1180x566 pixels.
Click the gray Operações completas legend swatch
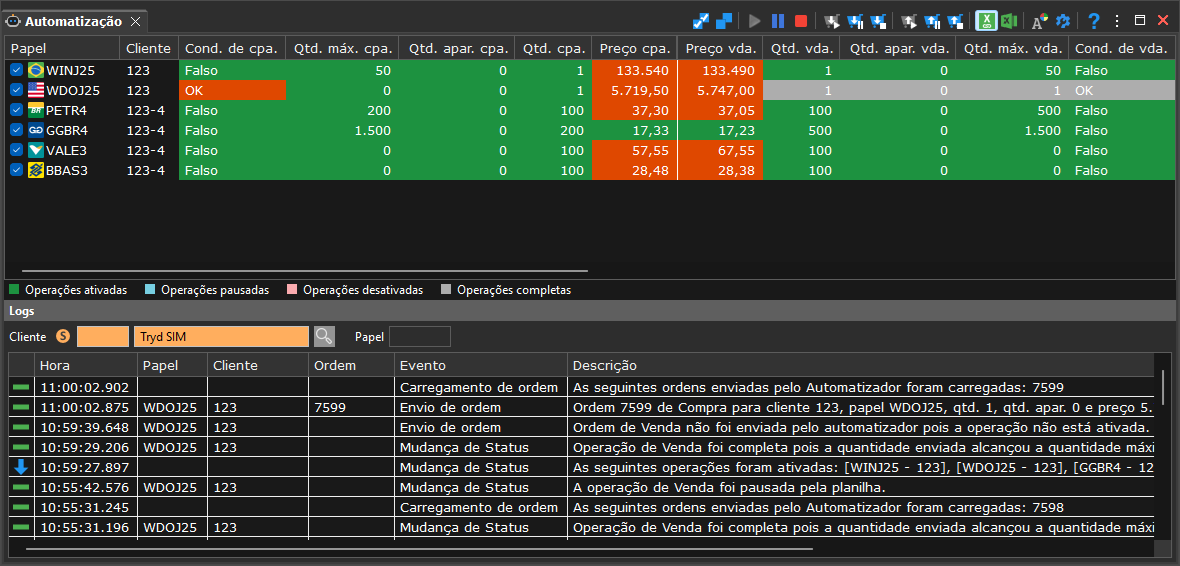[446, 290]
